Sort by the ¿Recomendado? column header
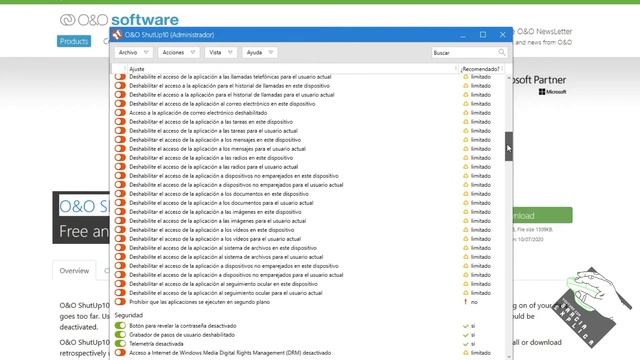The width and height of the screenshot is (640, 360). (481, 69)
